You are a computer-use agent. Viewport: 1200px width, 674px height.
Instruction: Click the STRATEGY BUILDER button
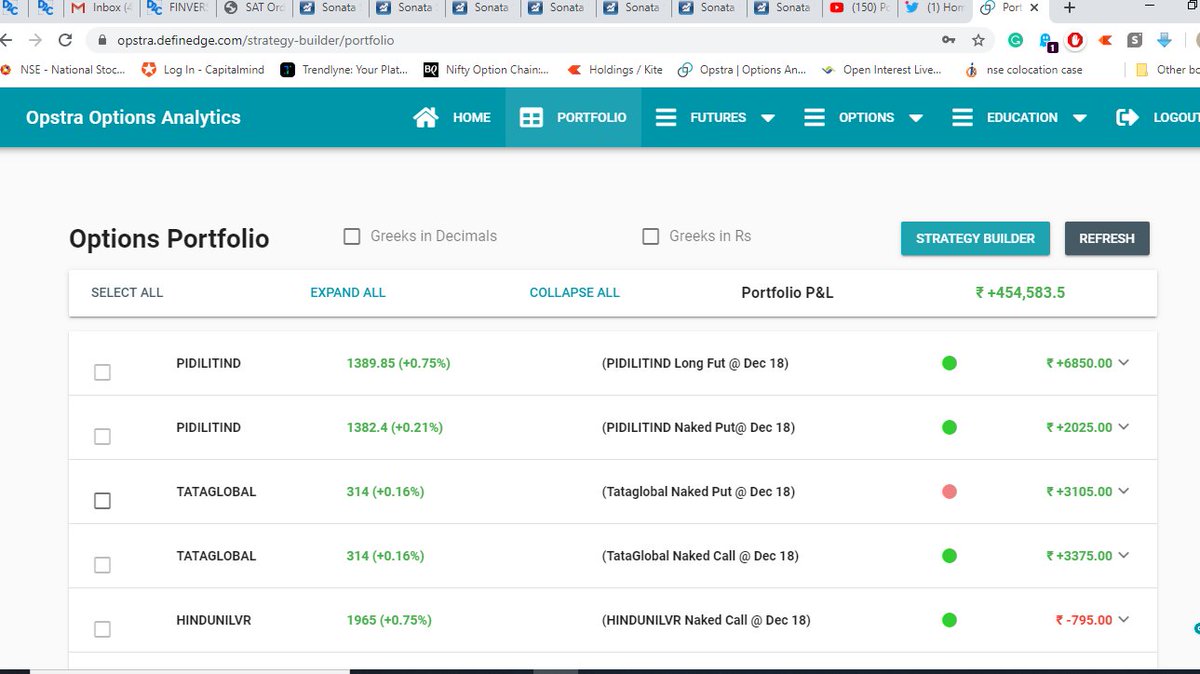point(975,238)
